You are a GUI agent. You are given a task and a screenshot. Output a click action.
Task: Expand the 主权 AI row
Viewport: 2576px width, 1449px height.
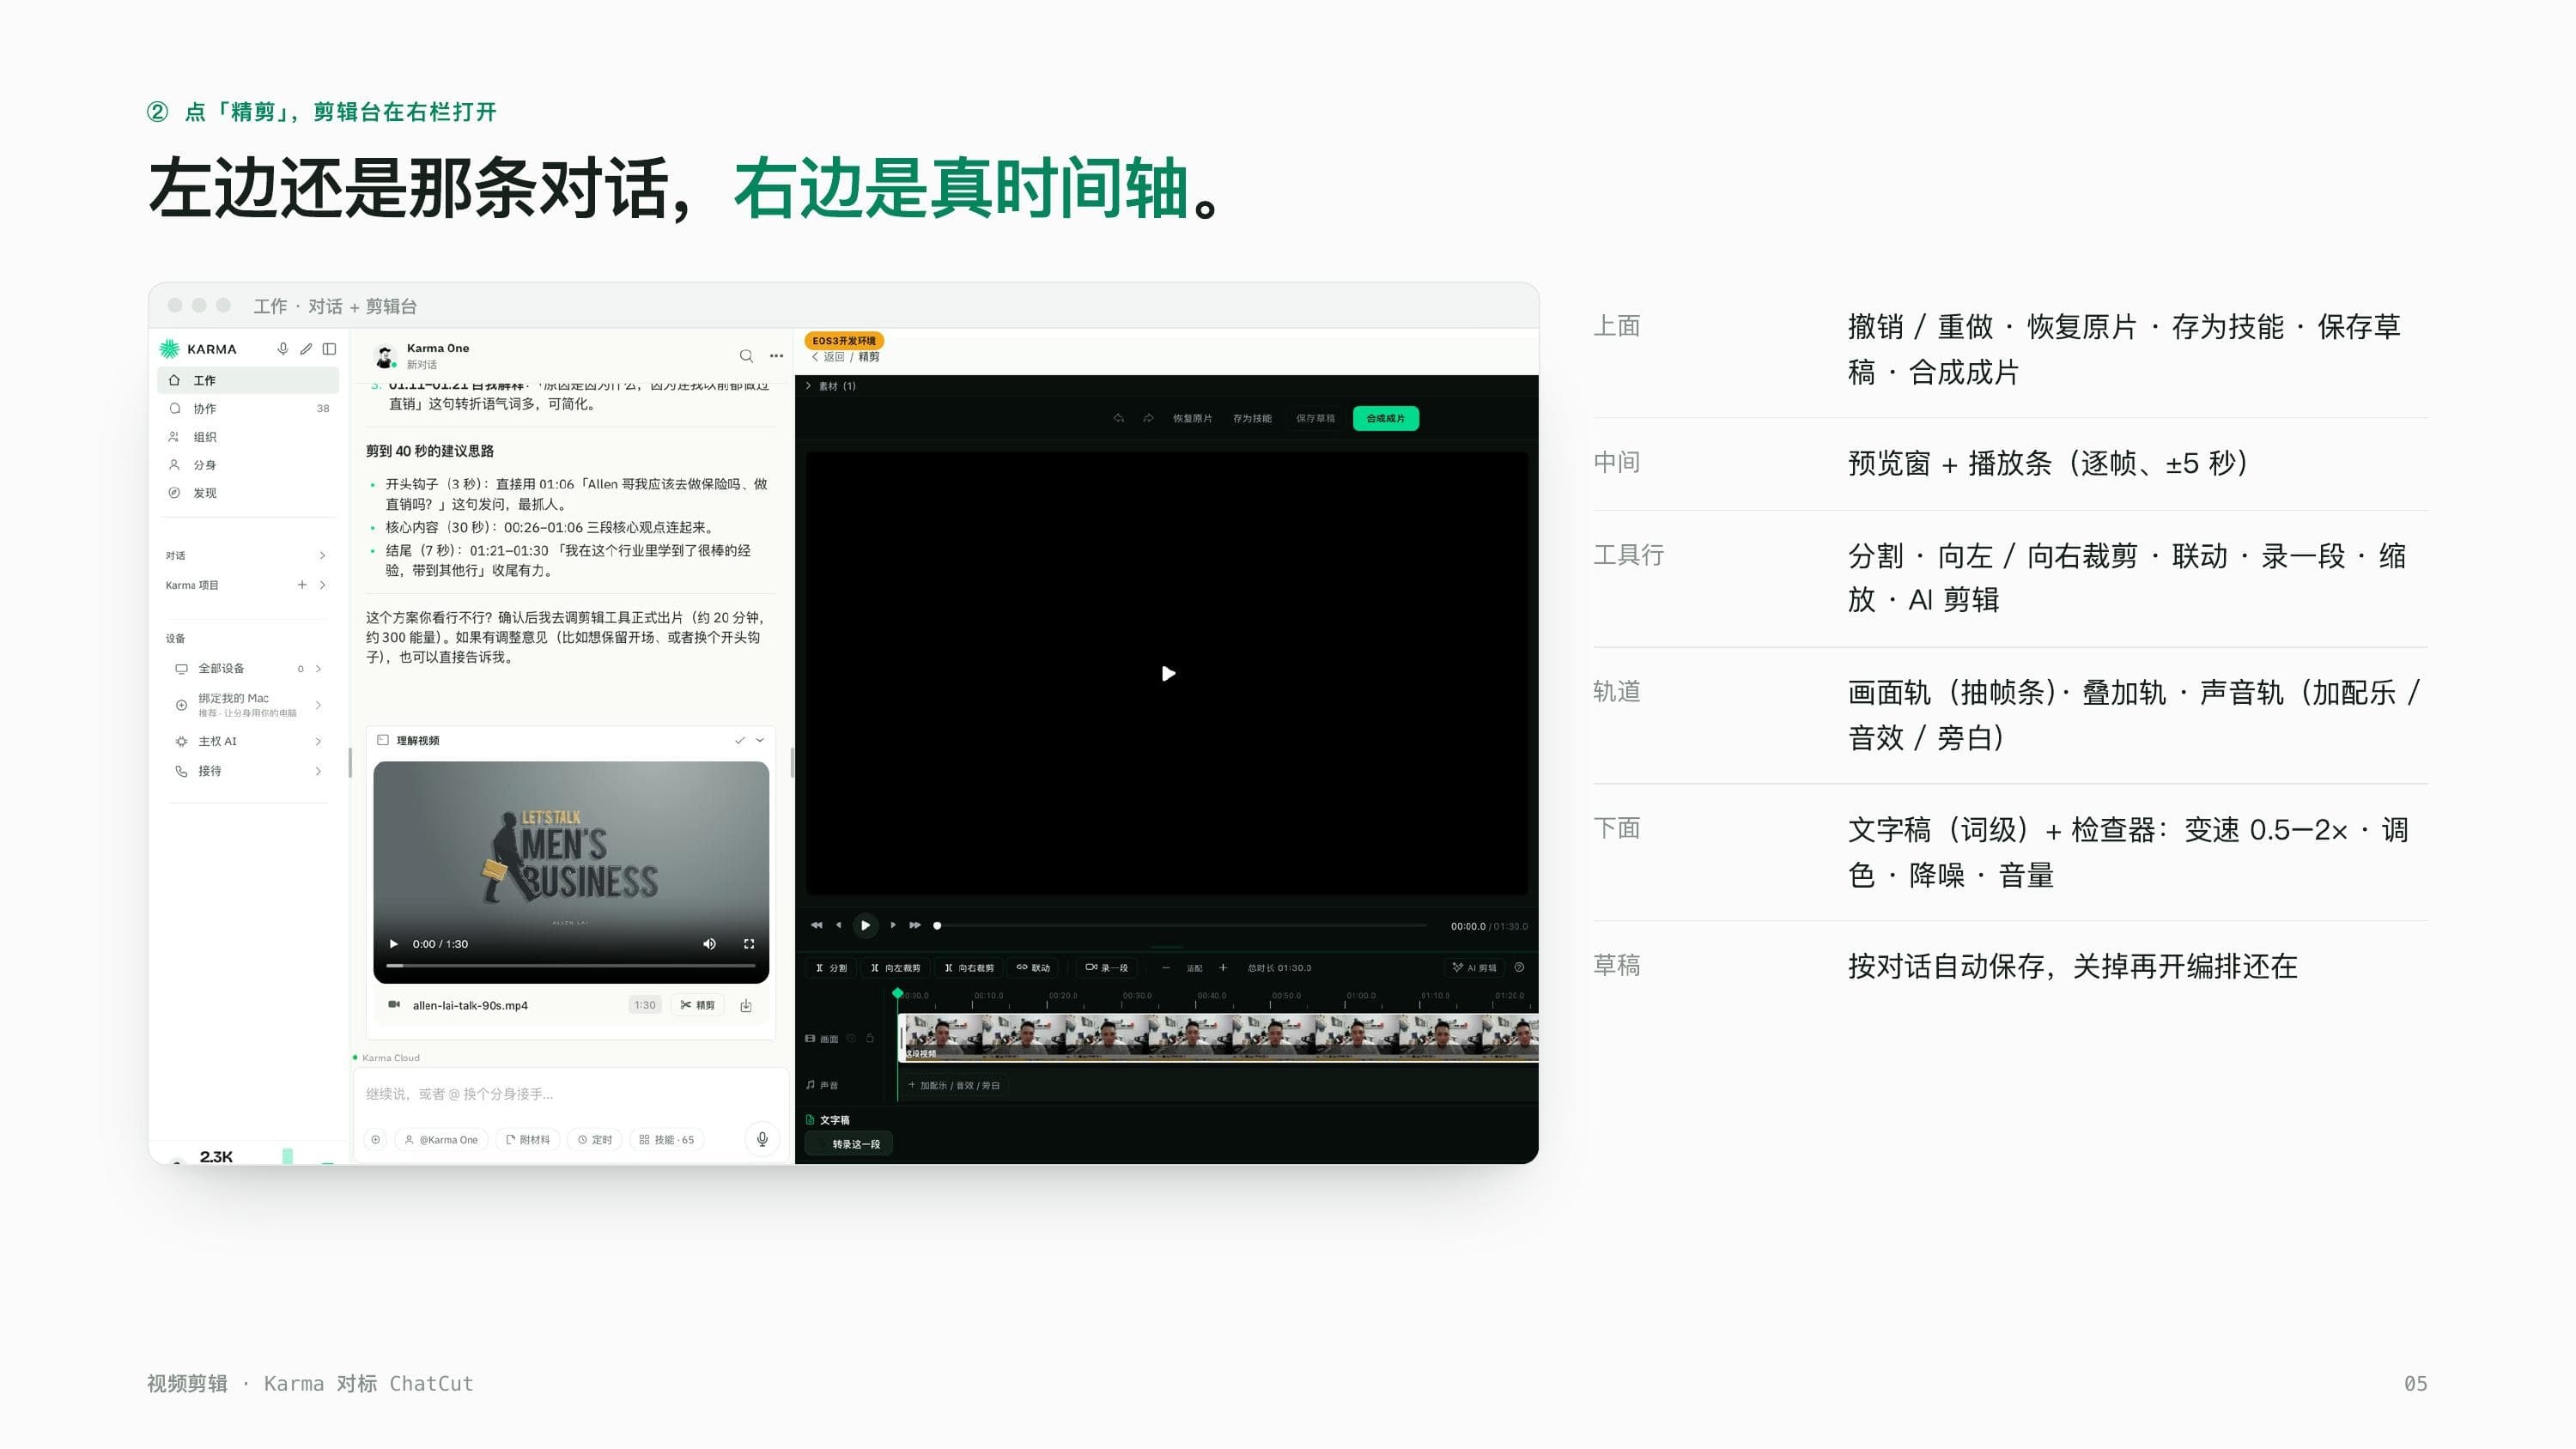point(247,741)
